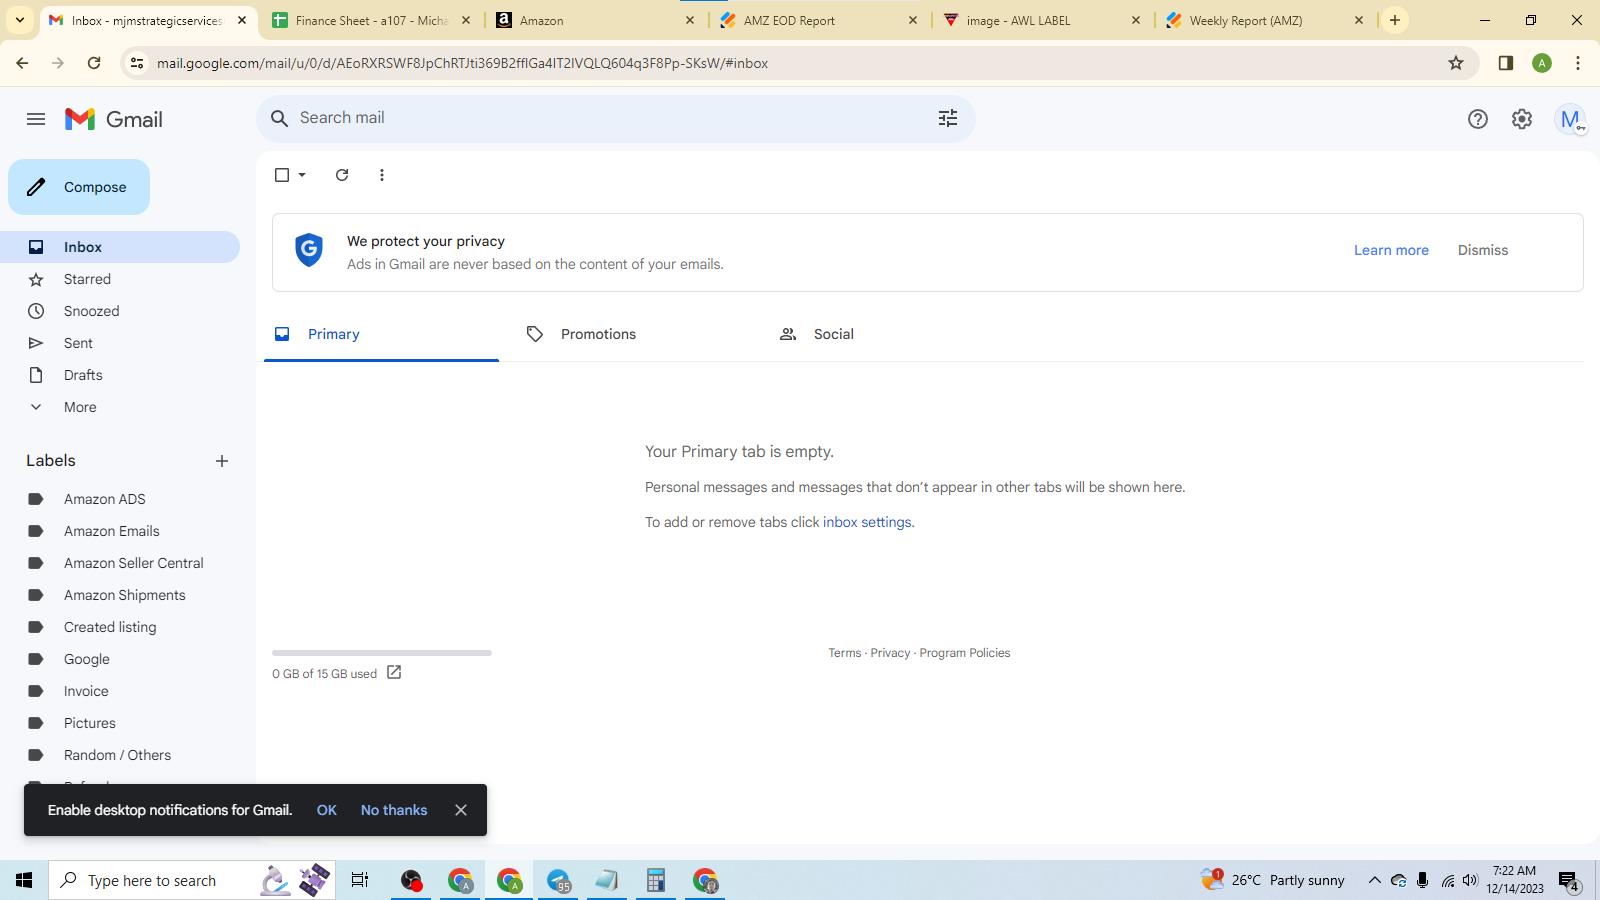Switch to the Promotions tab
The width and height of the screenshot is (1600, 900).
(x=634, y=334)
